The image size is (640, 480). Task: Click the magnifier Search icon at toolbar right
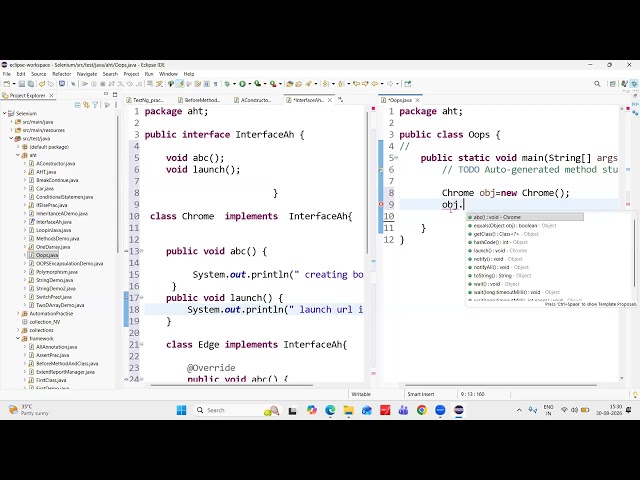pyautogui.click(x=597, y=84)
